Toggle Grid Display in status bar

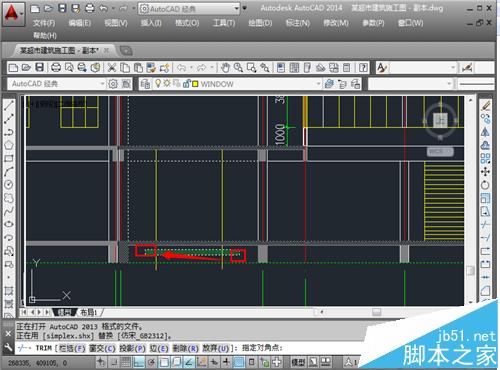[x=126, y=362]
